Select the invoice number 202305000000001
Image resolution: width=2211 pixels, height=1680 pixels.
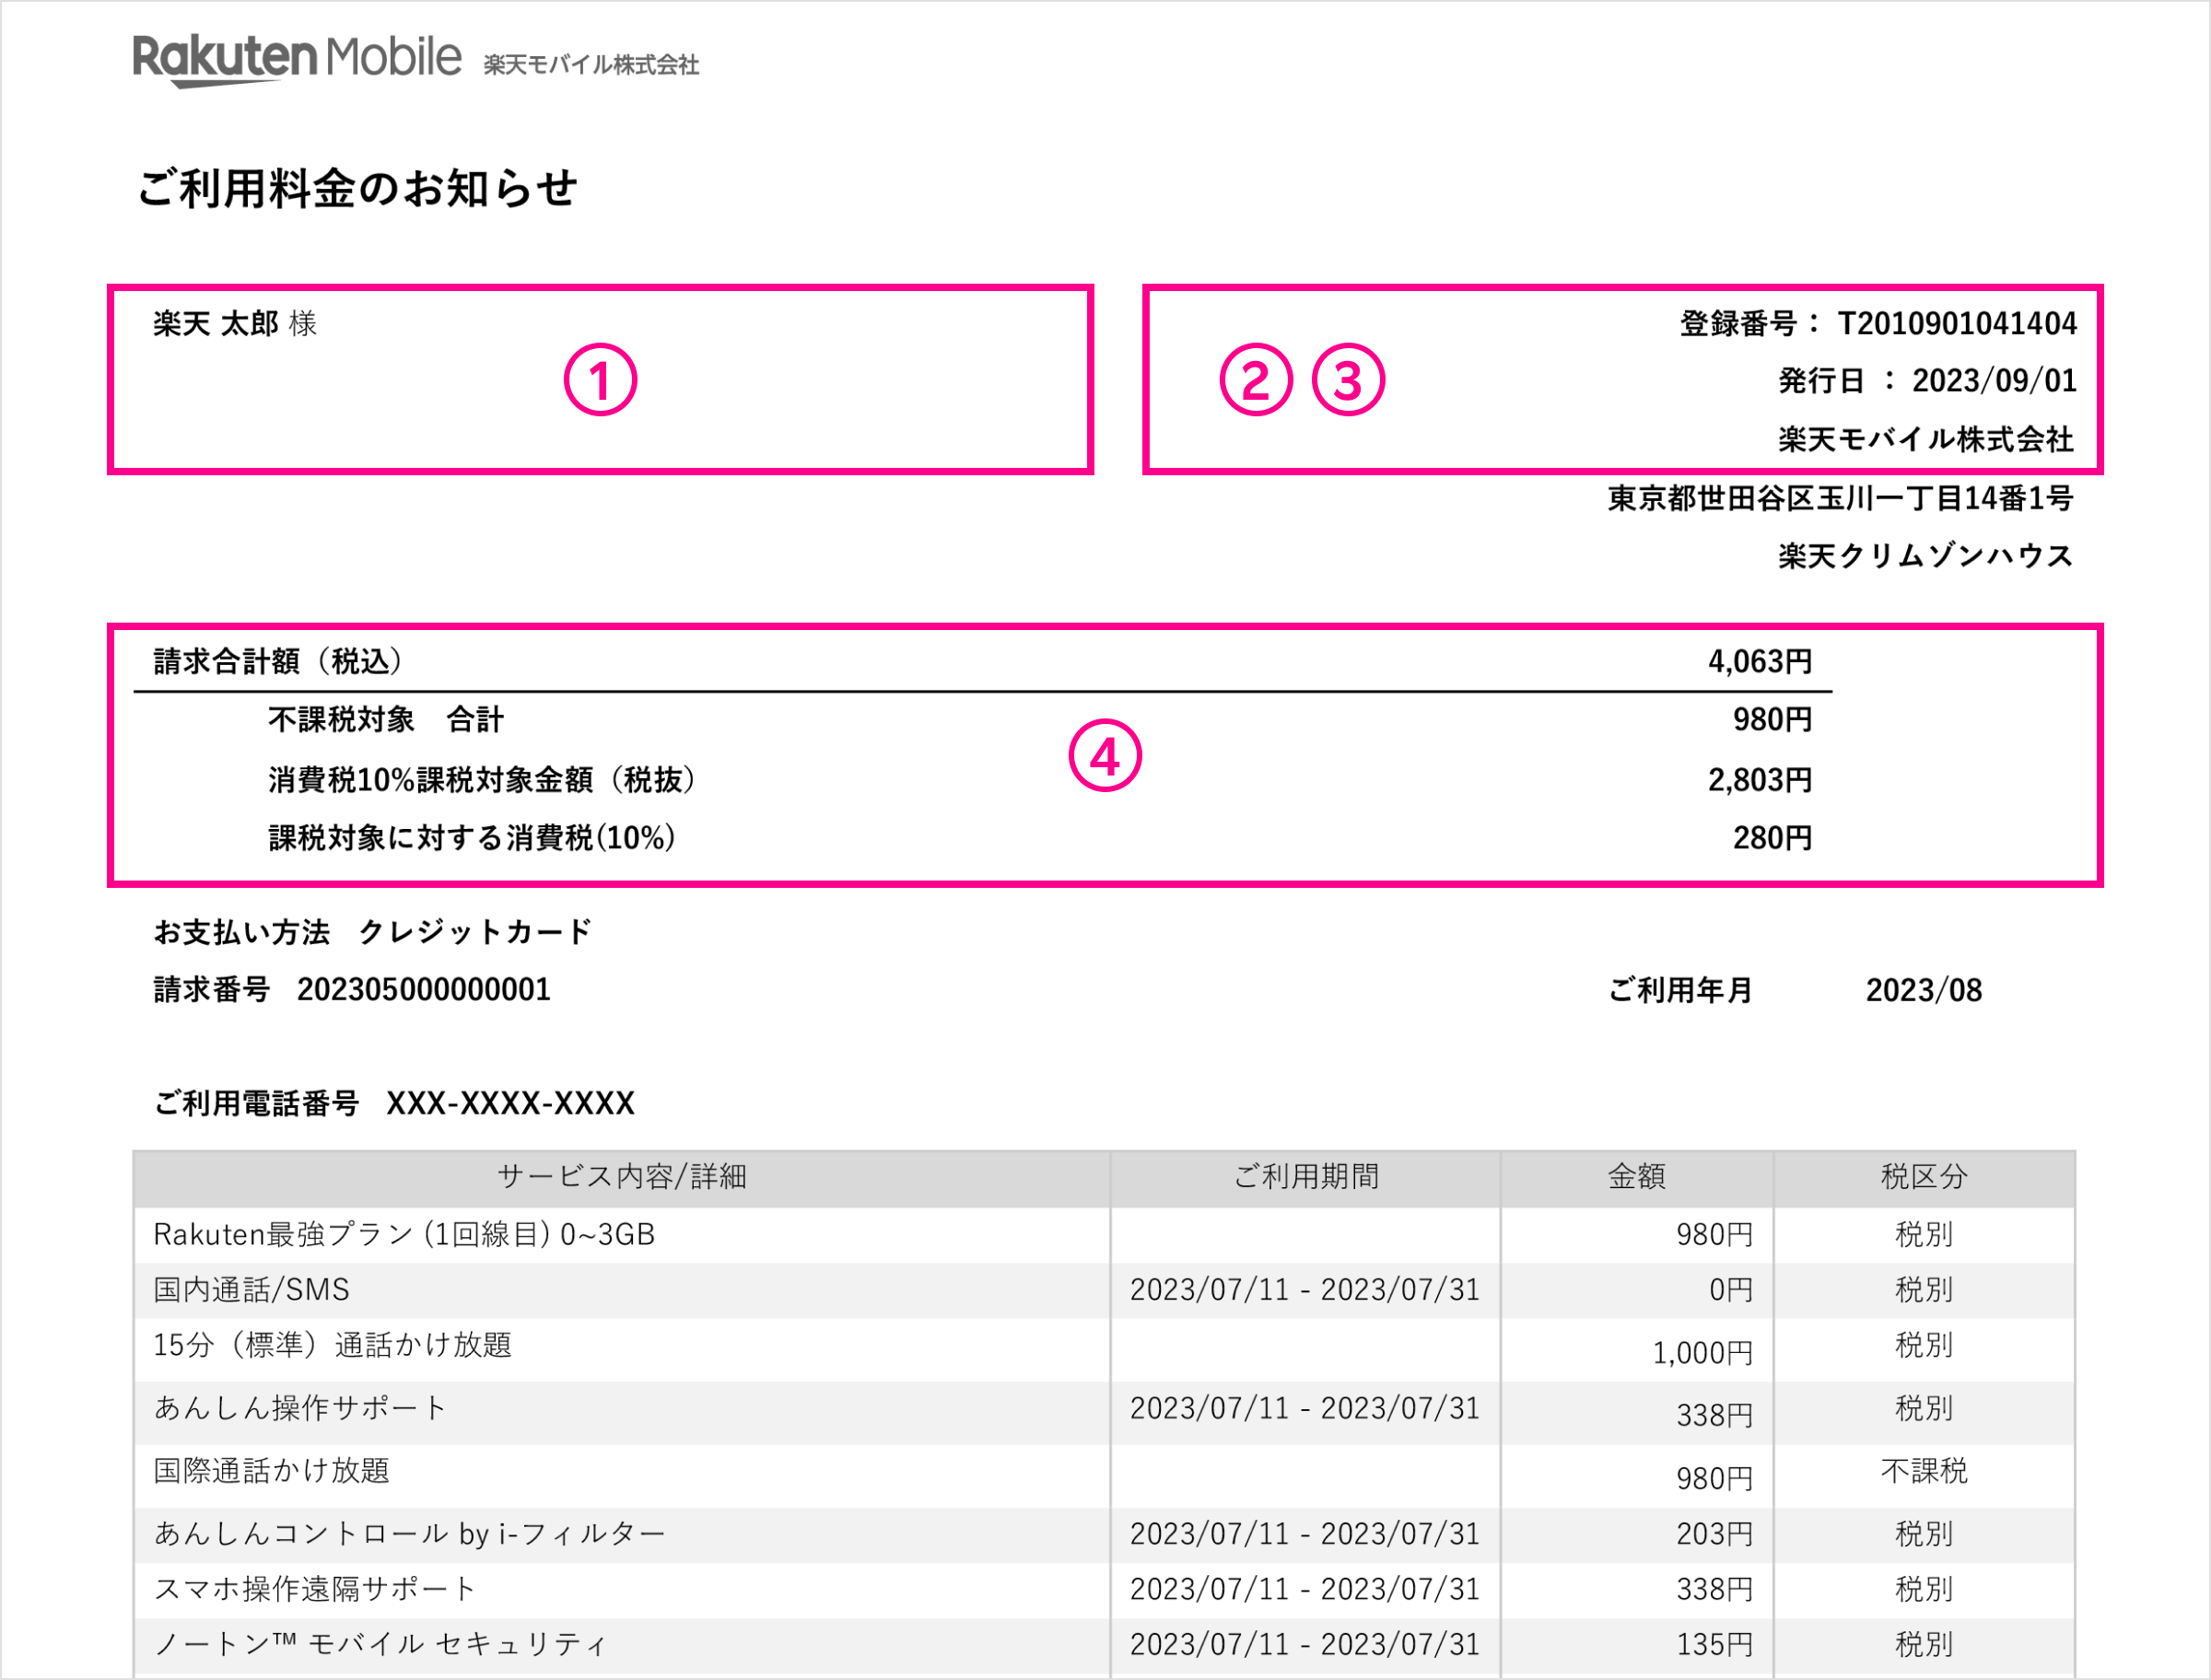pyautogui.click(x=424, y=990)
